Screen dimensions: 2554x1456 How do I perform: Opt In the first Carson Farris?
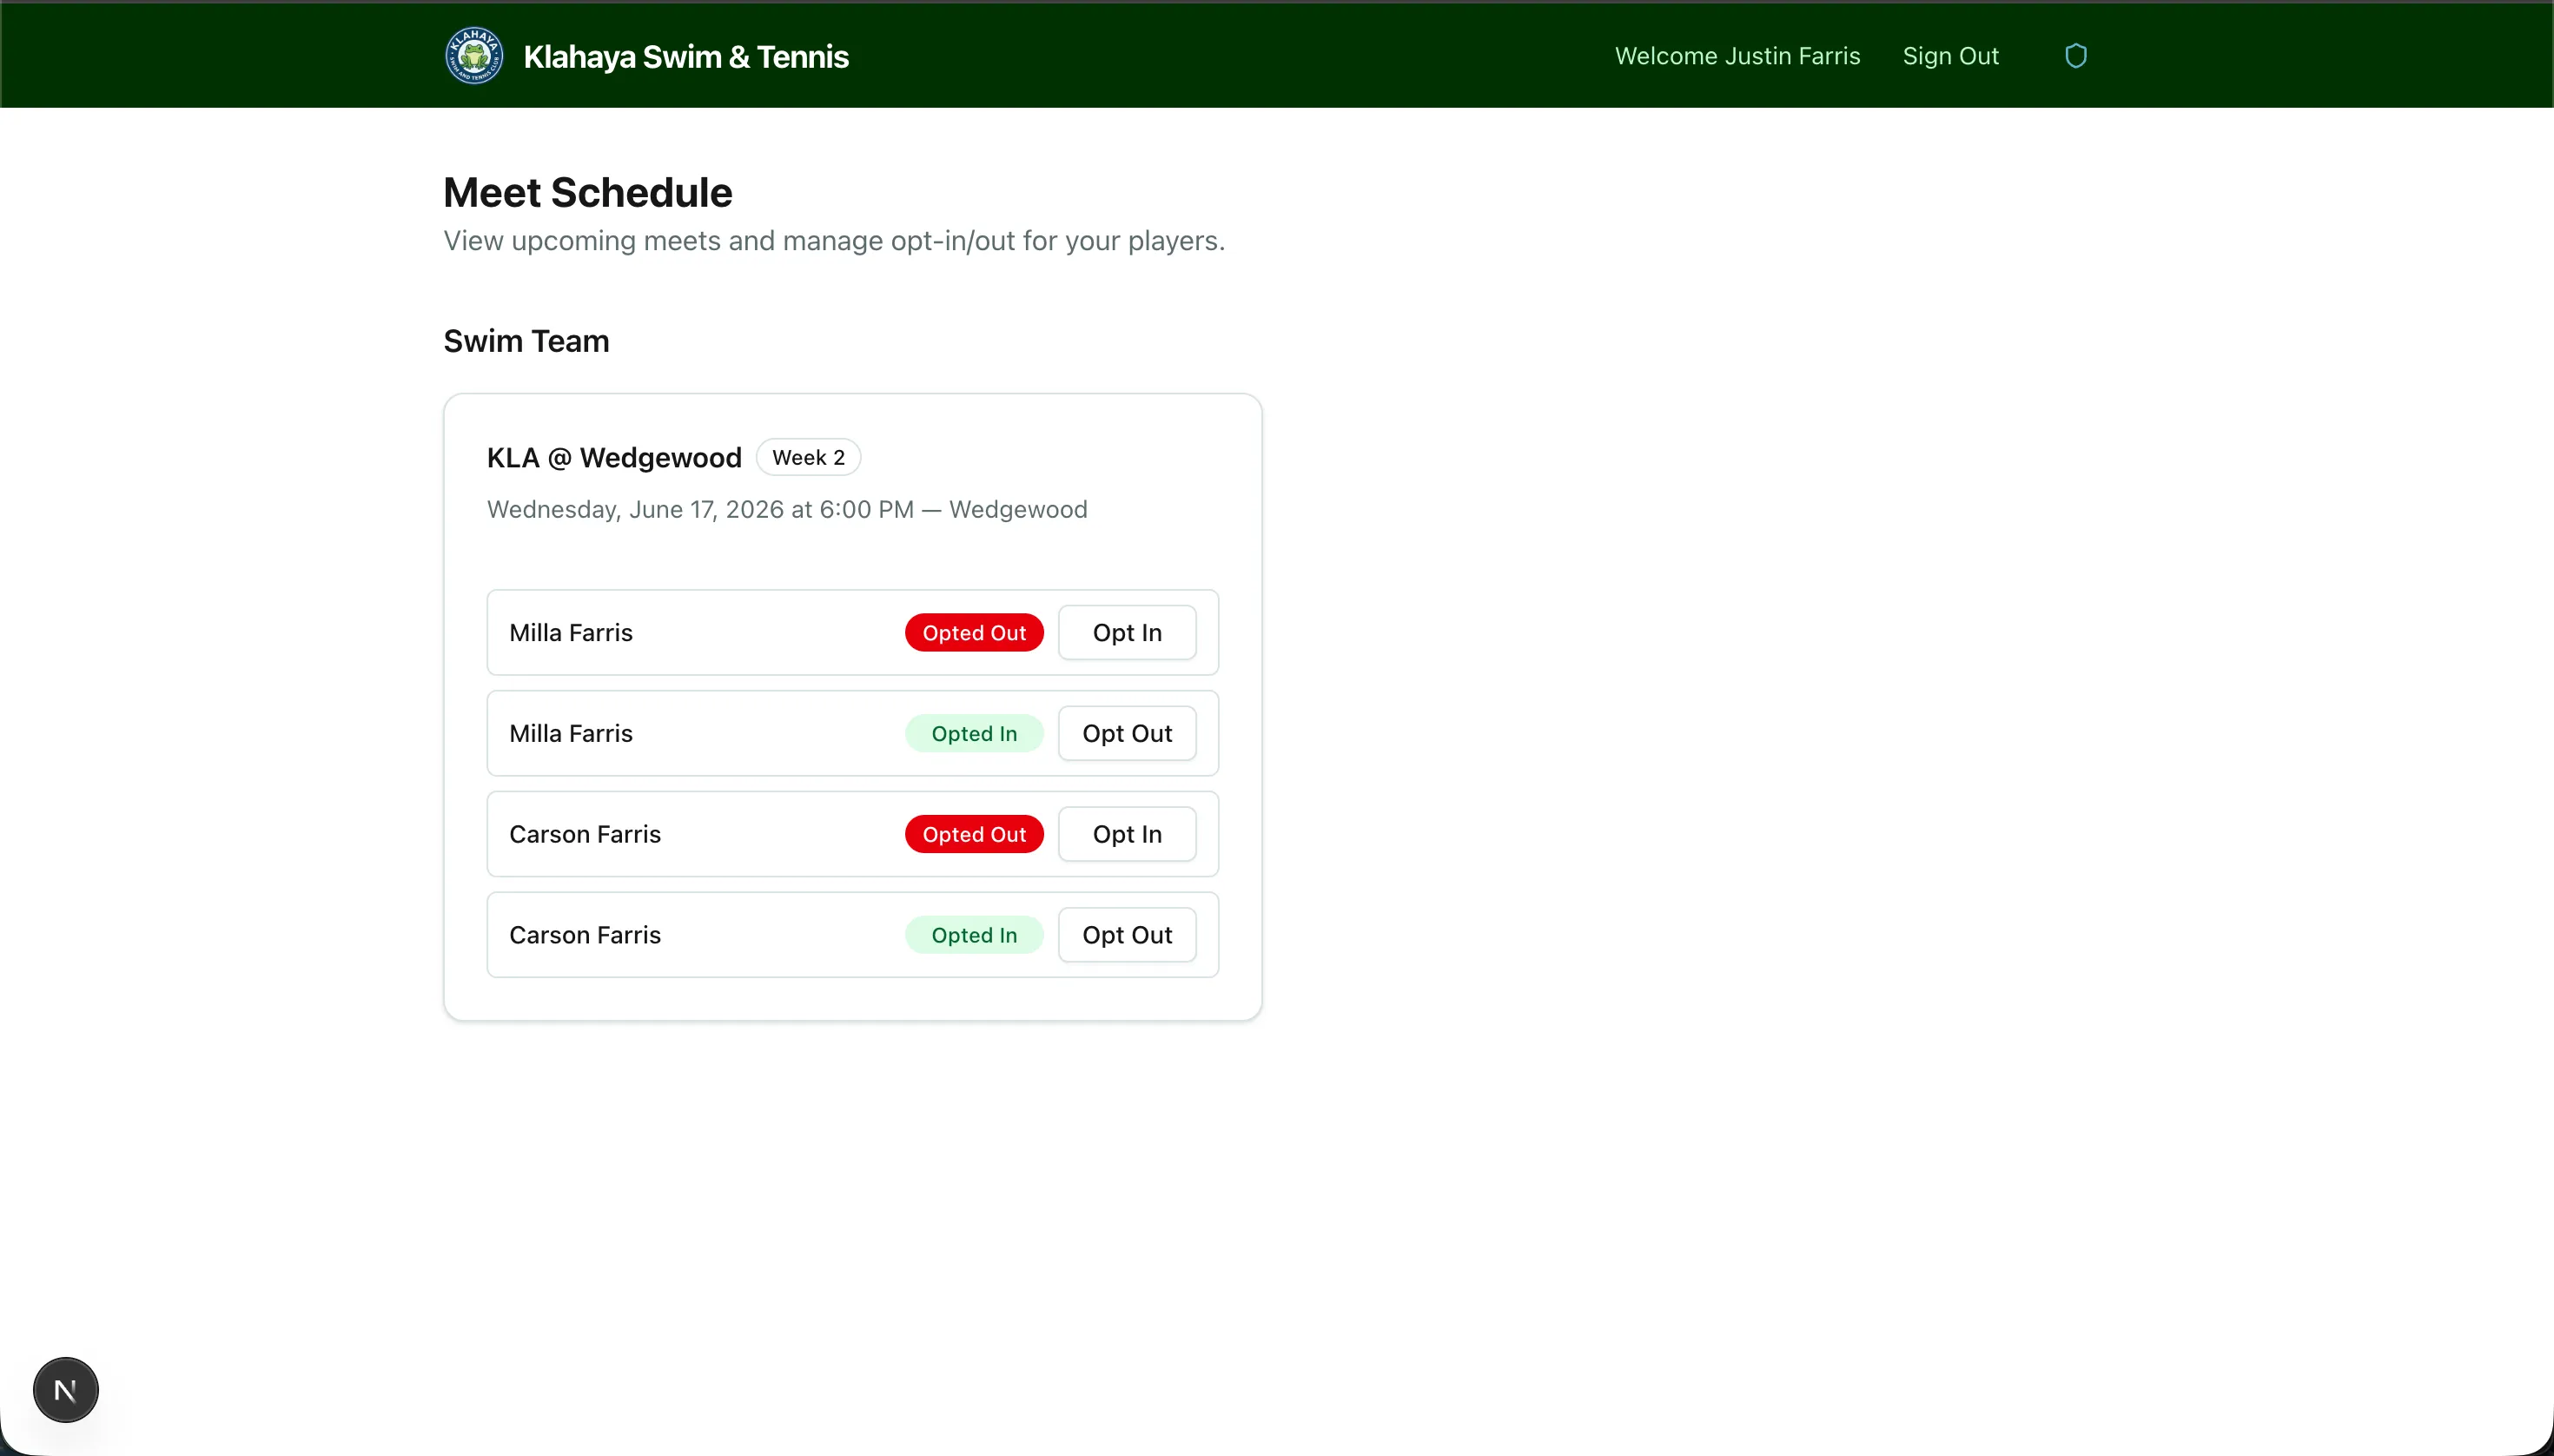point(1126,834)
